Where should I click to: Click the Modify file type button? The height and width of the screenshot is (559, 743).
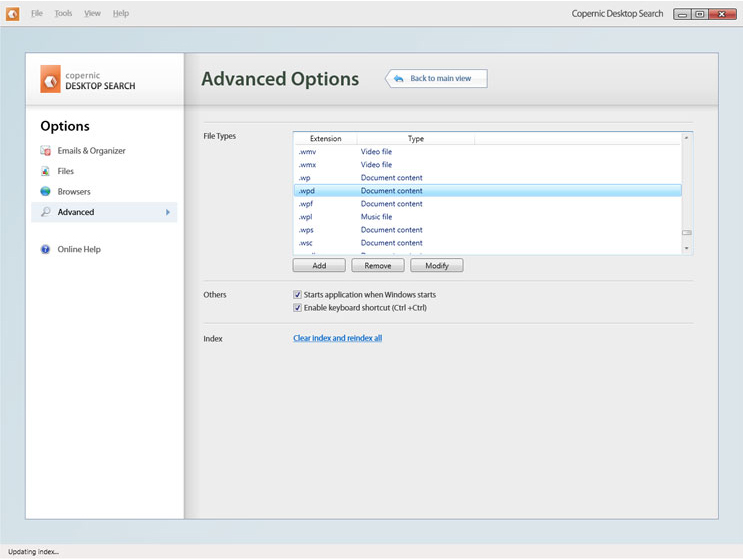(436, 266)
